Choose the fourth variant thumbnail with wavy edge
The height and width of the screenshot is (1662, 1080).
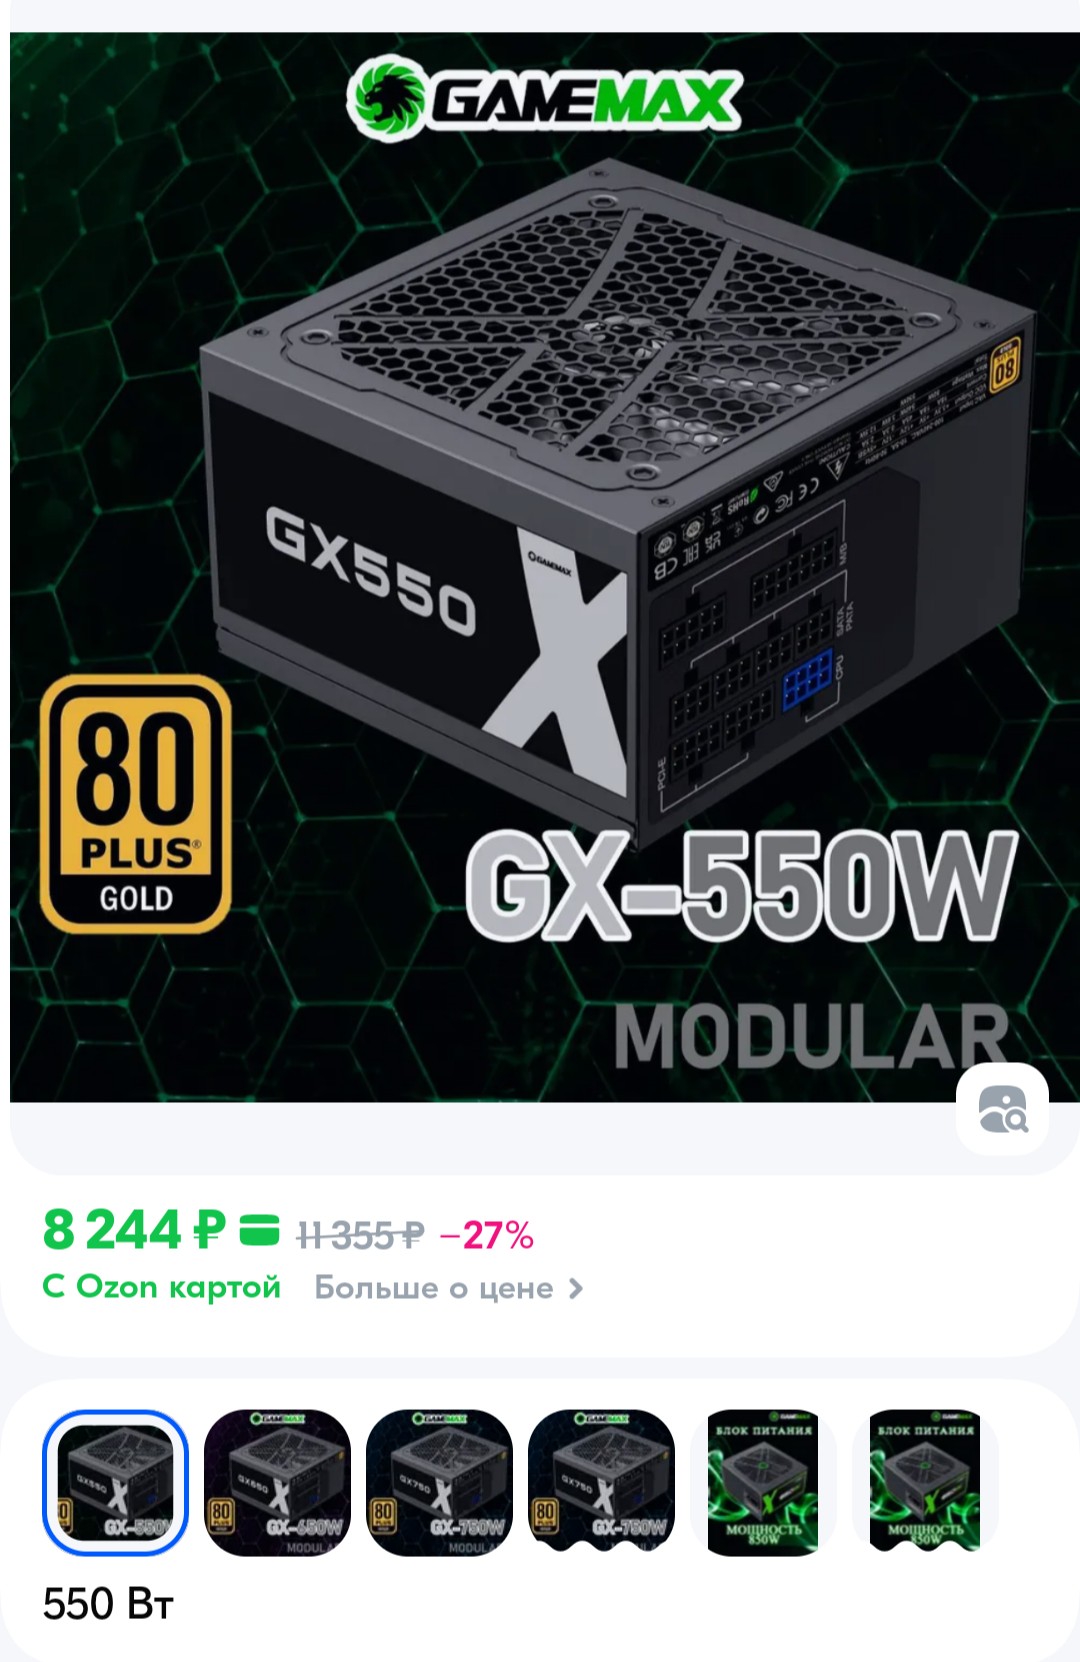click(x=601, y=1482)
